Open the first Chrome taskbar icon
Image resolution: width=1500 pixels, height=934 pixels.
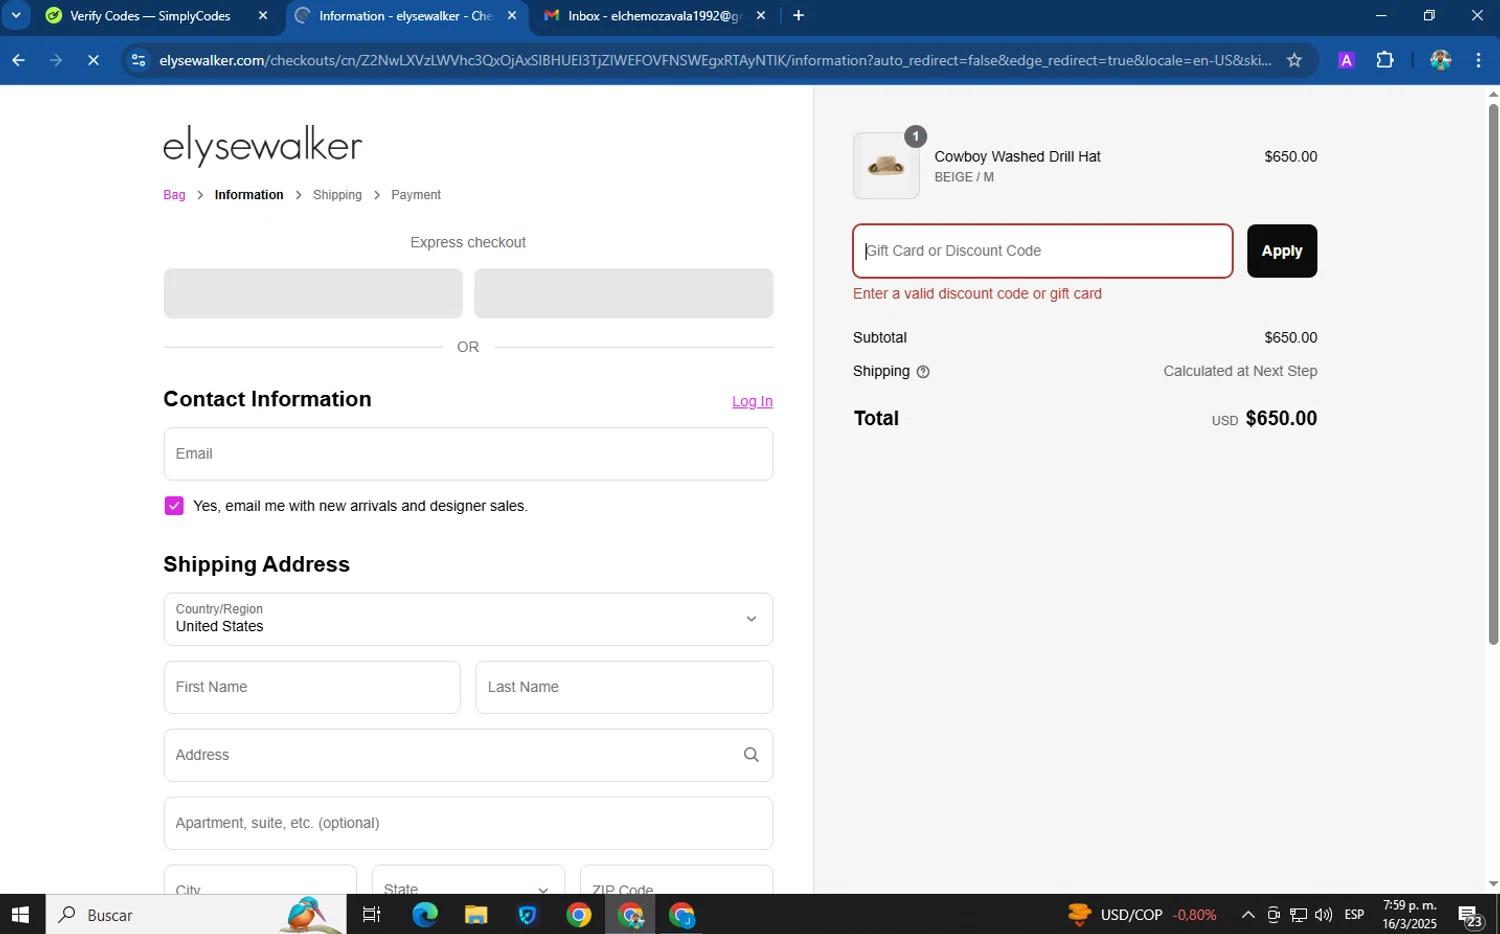click(x=578, y=915)
